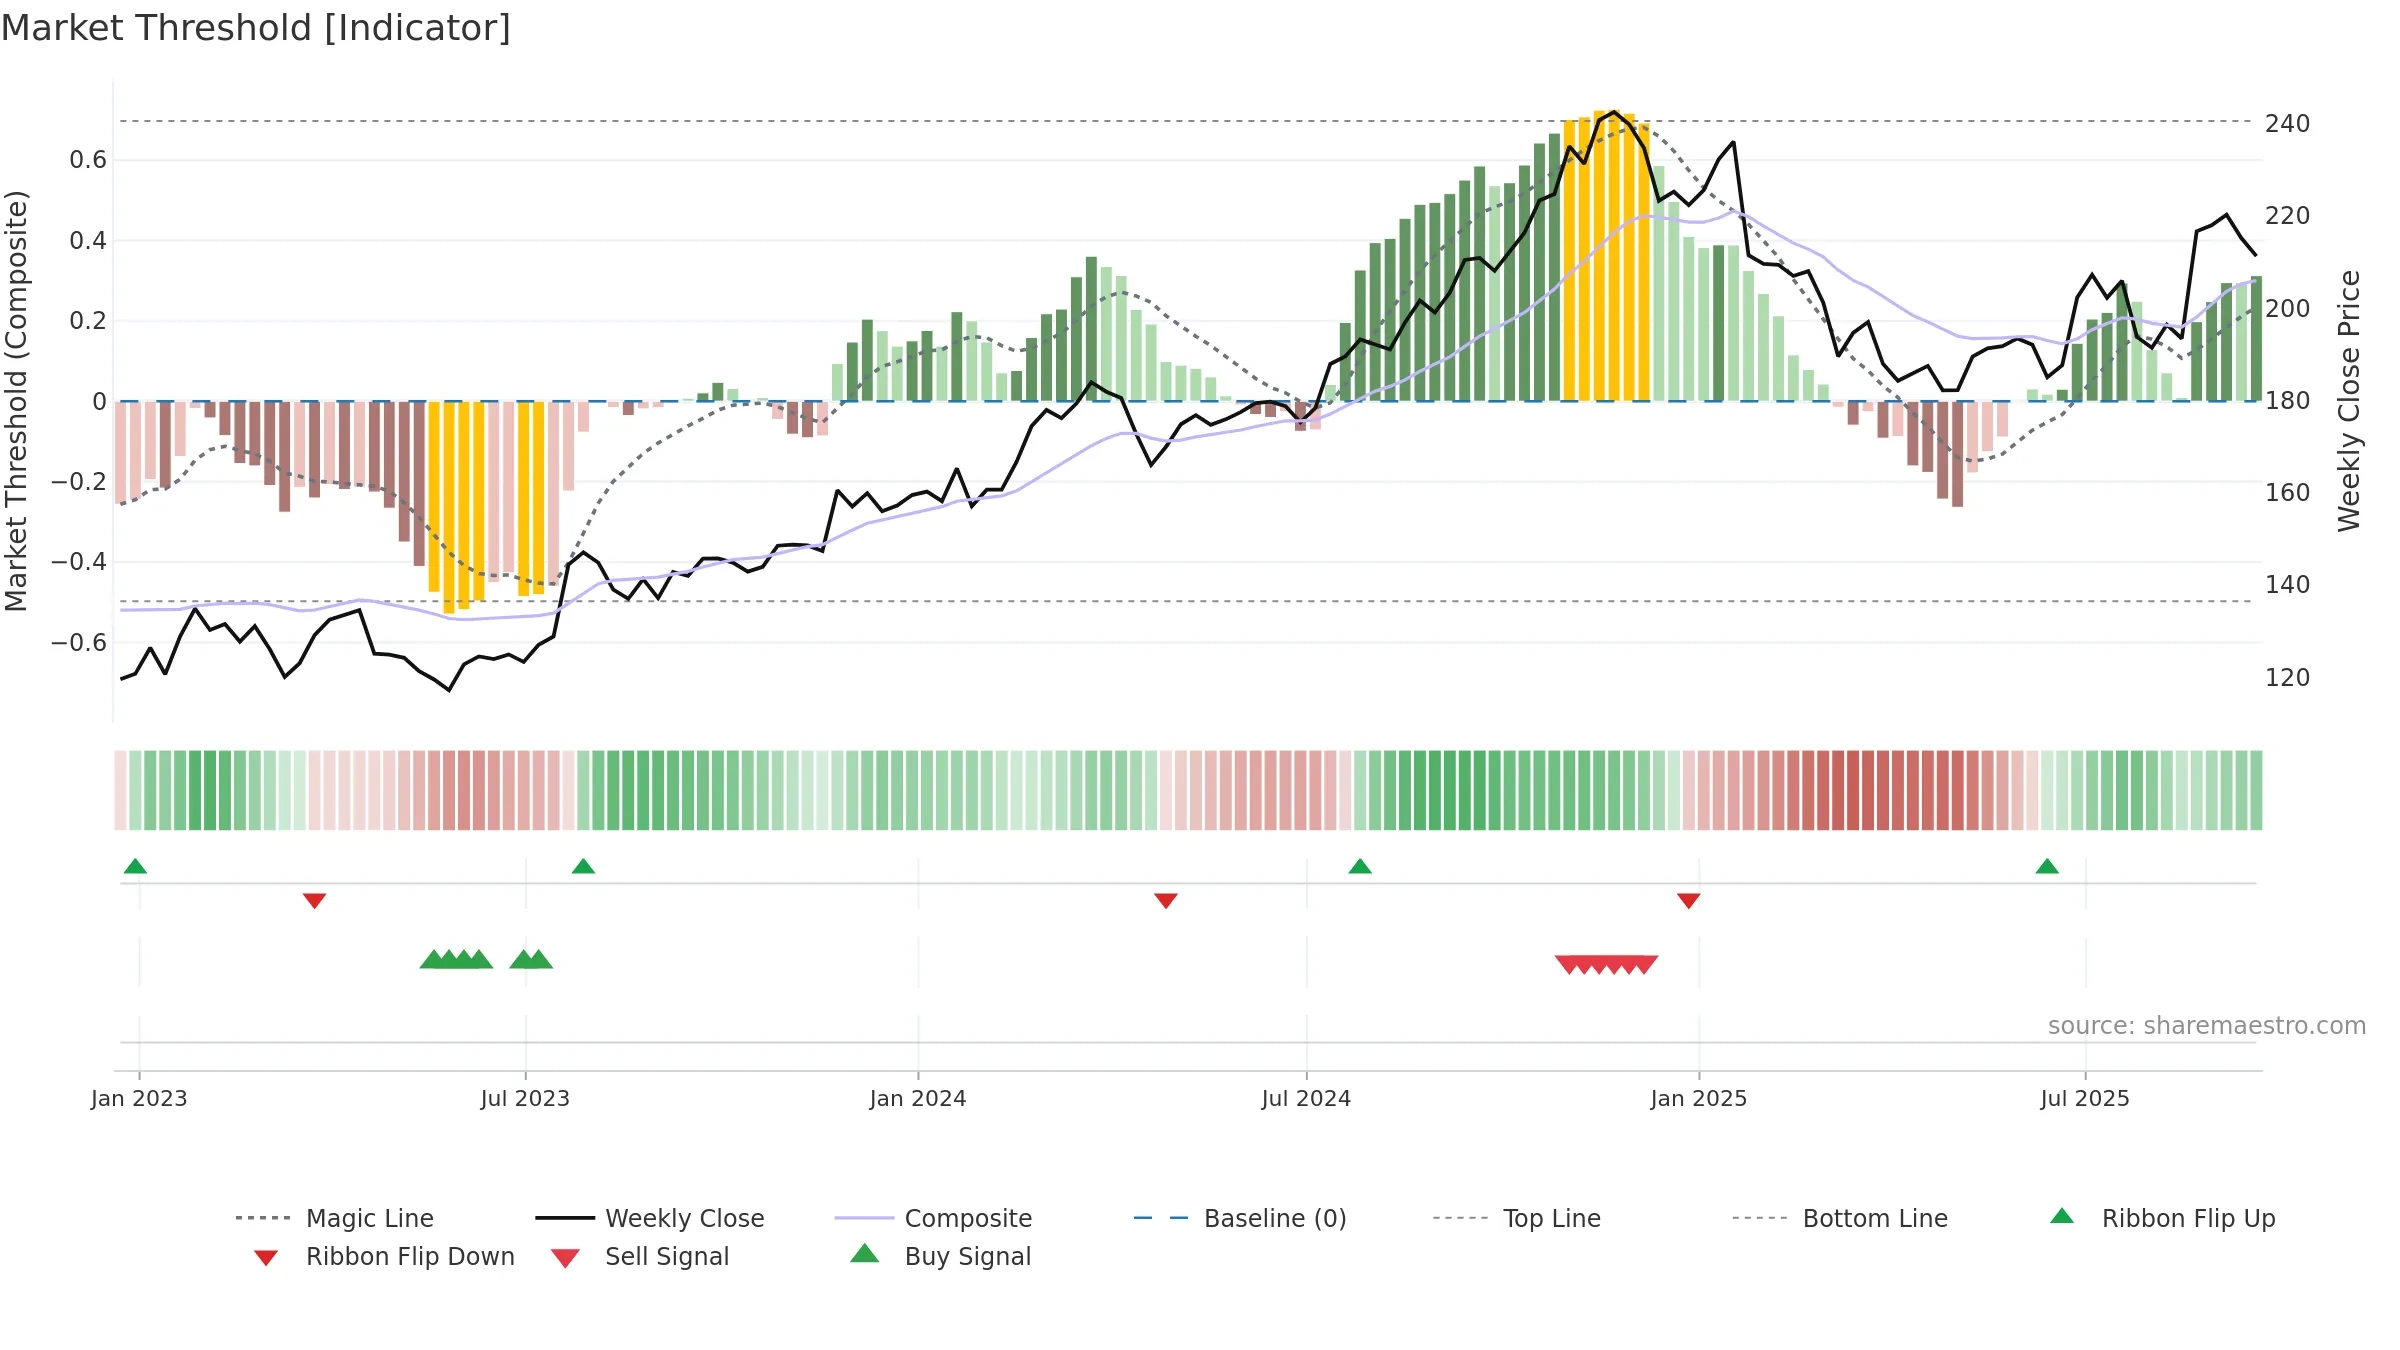This screenshot has height=1350, width=2400.
Task: Click the −0.6 composite axis label
Action: click(x=79, y=642)
